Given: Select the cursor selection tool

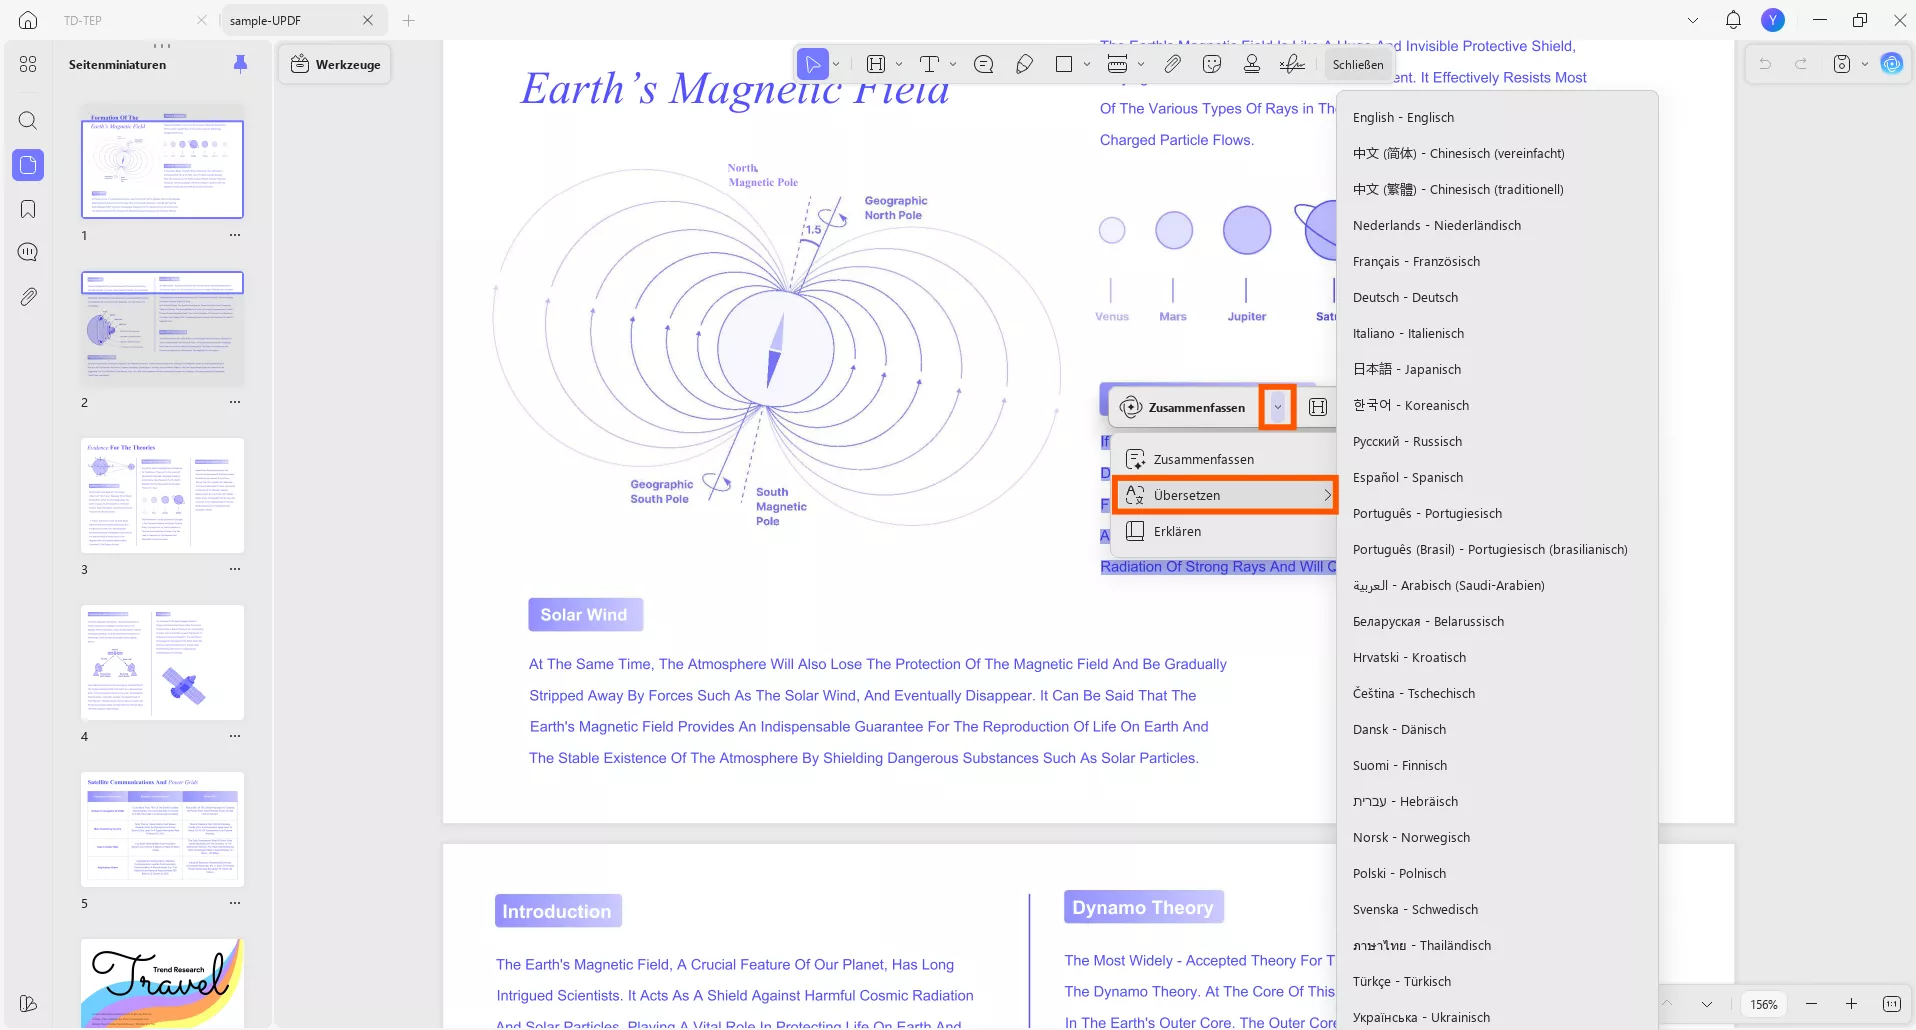Looking at the screenshot, I should pos(813,64).
